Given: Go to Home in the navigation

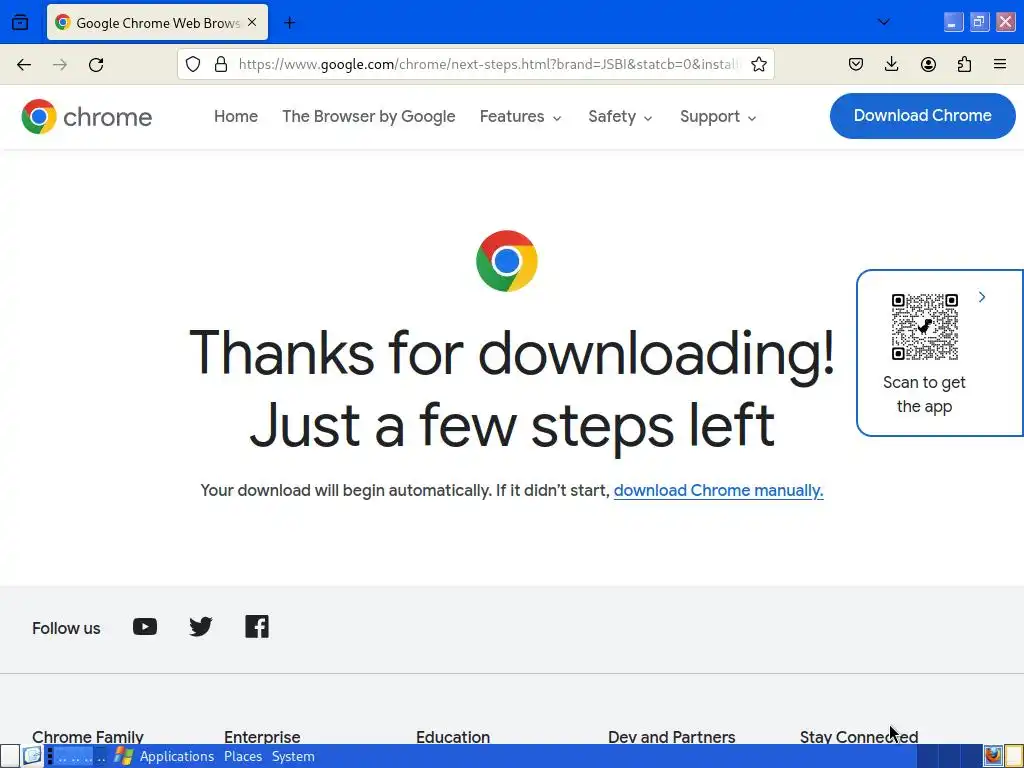Looking at the screenshot, I should (236, 116).
